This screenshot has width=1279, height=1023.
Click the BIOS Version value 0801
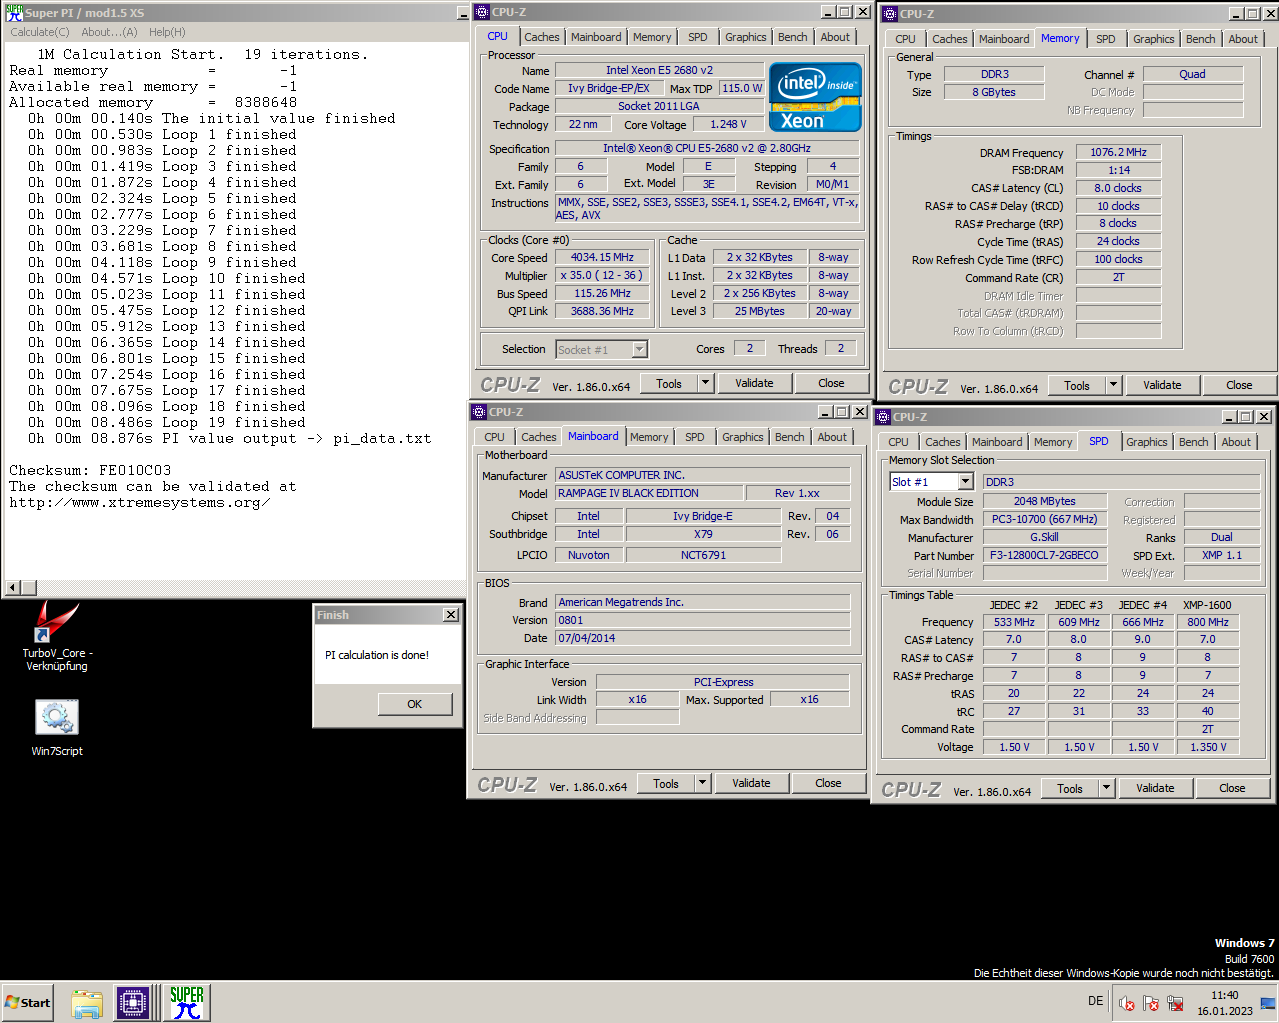pyautogui.click(x=703, y=620)
